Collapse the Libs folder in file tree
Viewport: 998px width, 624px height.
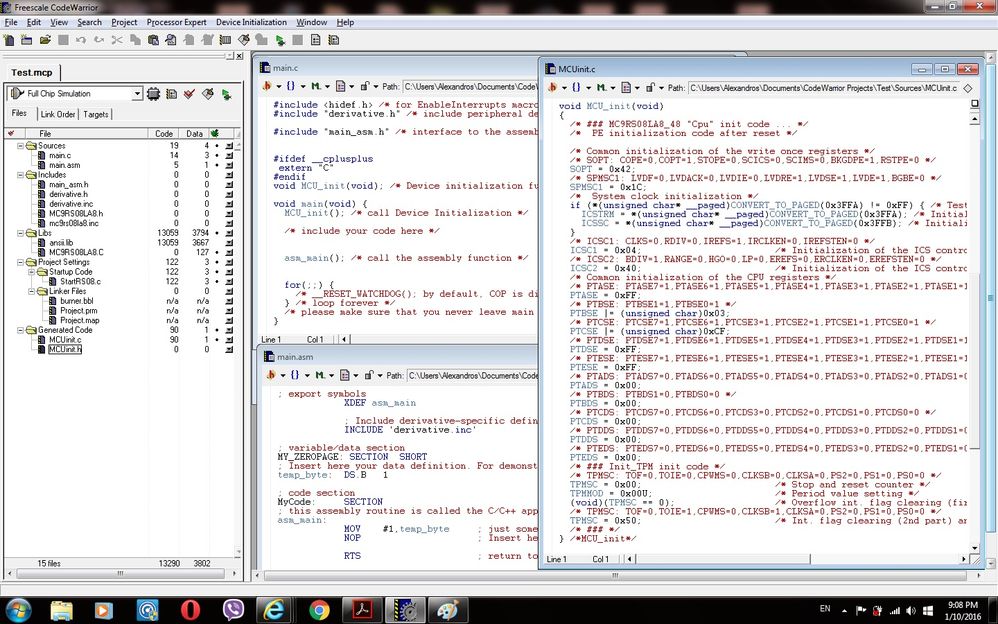click(x=20, y=233)
